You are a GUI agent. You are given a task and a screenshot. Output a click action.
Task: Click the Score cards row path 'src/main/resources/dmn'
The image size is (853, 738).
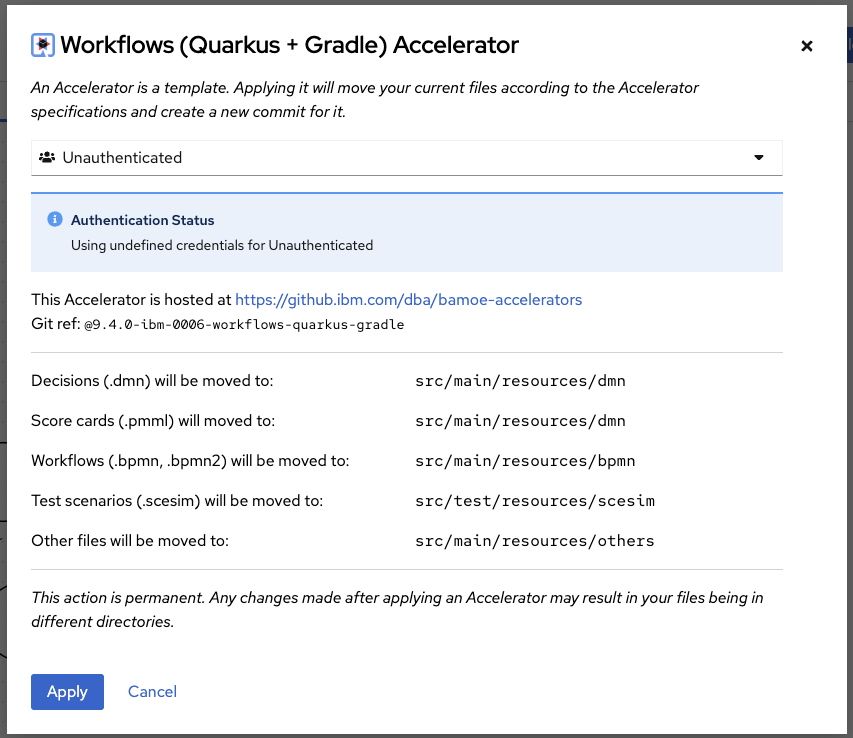click(x=521, y=421)
